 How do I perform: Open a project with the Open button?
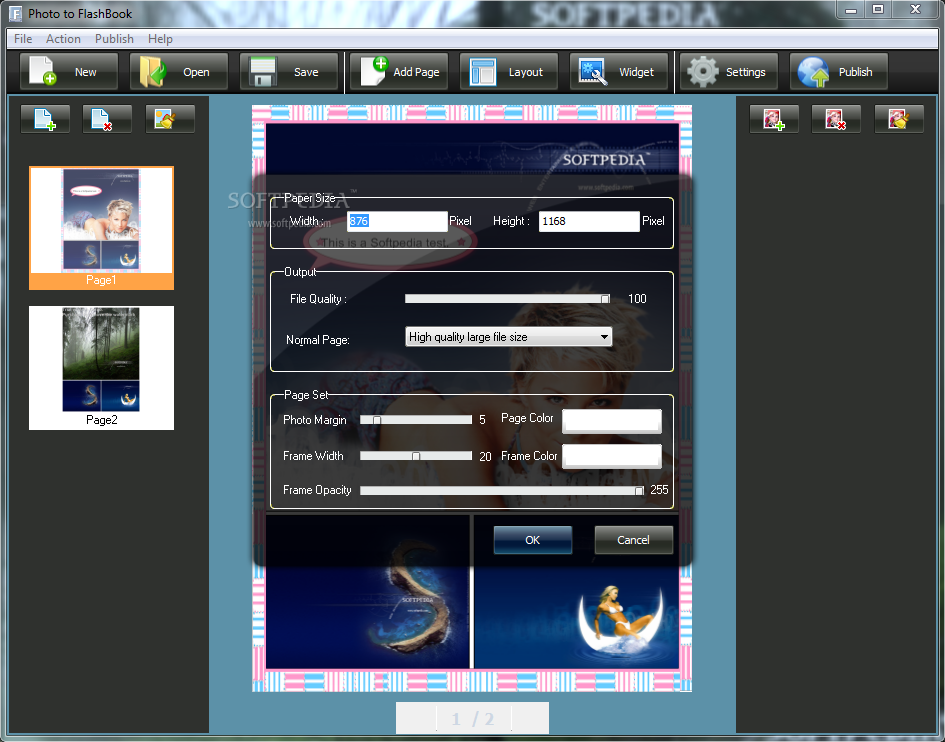point(179,72)
